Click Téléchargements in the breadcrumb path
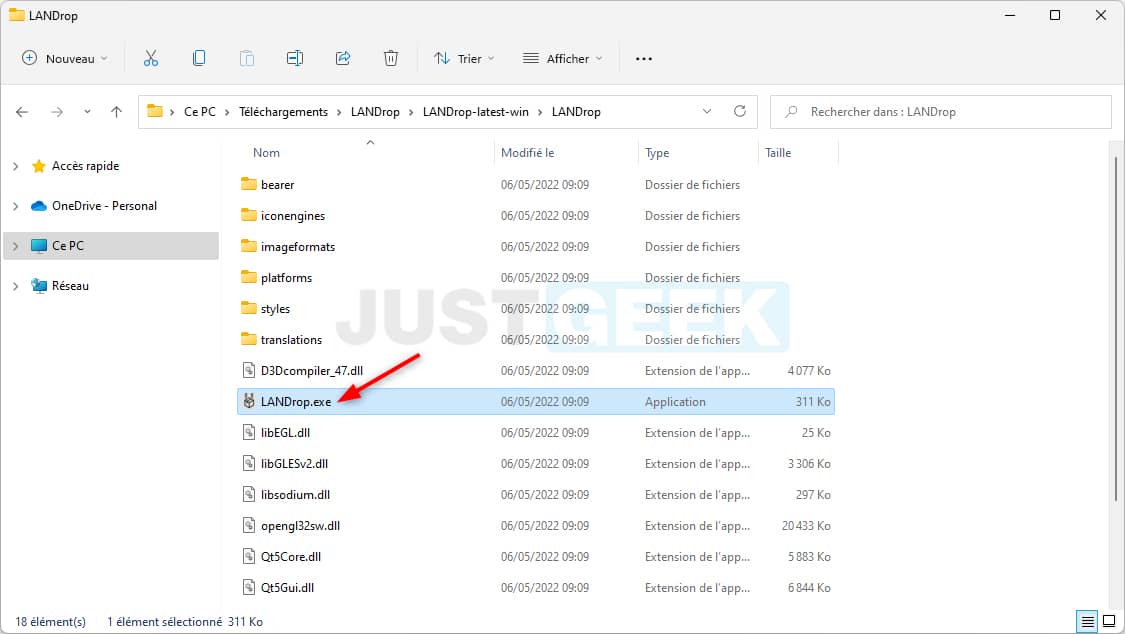1125x634 pixels. click(283, 112)
